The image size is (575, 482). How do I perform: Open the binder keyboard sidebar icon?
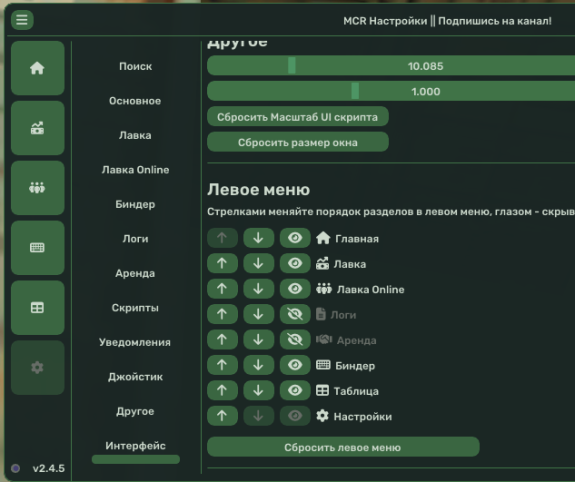click(x=37, y=248)
